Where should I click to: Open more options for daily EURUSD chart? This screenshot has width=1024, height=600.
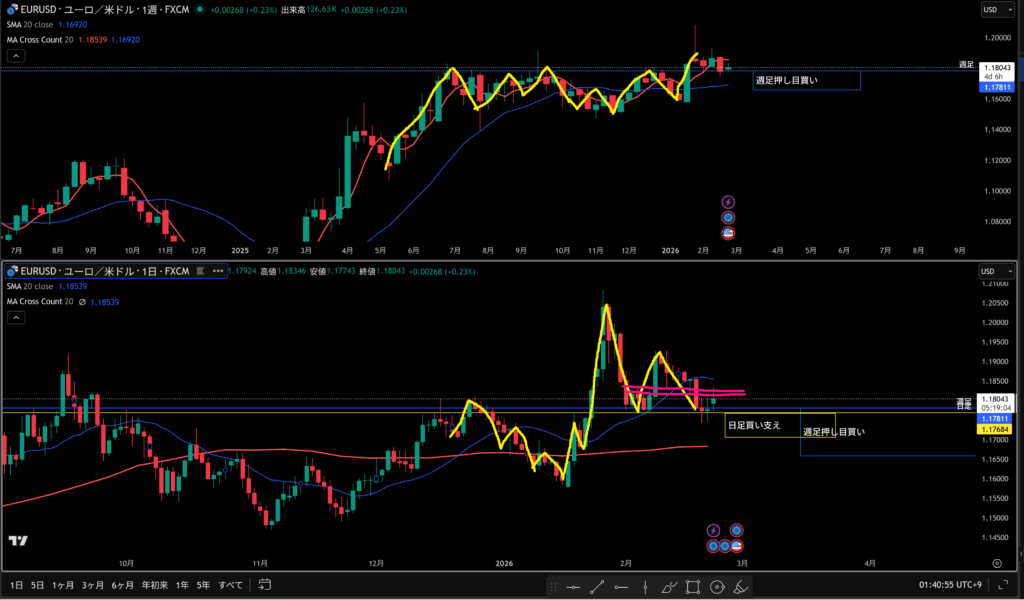click(x=217, y=270)
